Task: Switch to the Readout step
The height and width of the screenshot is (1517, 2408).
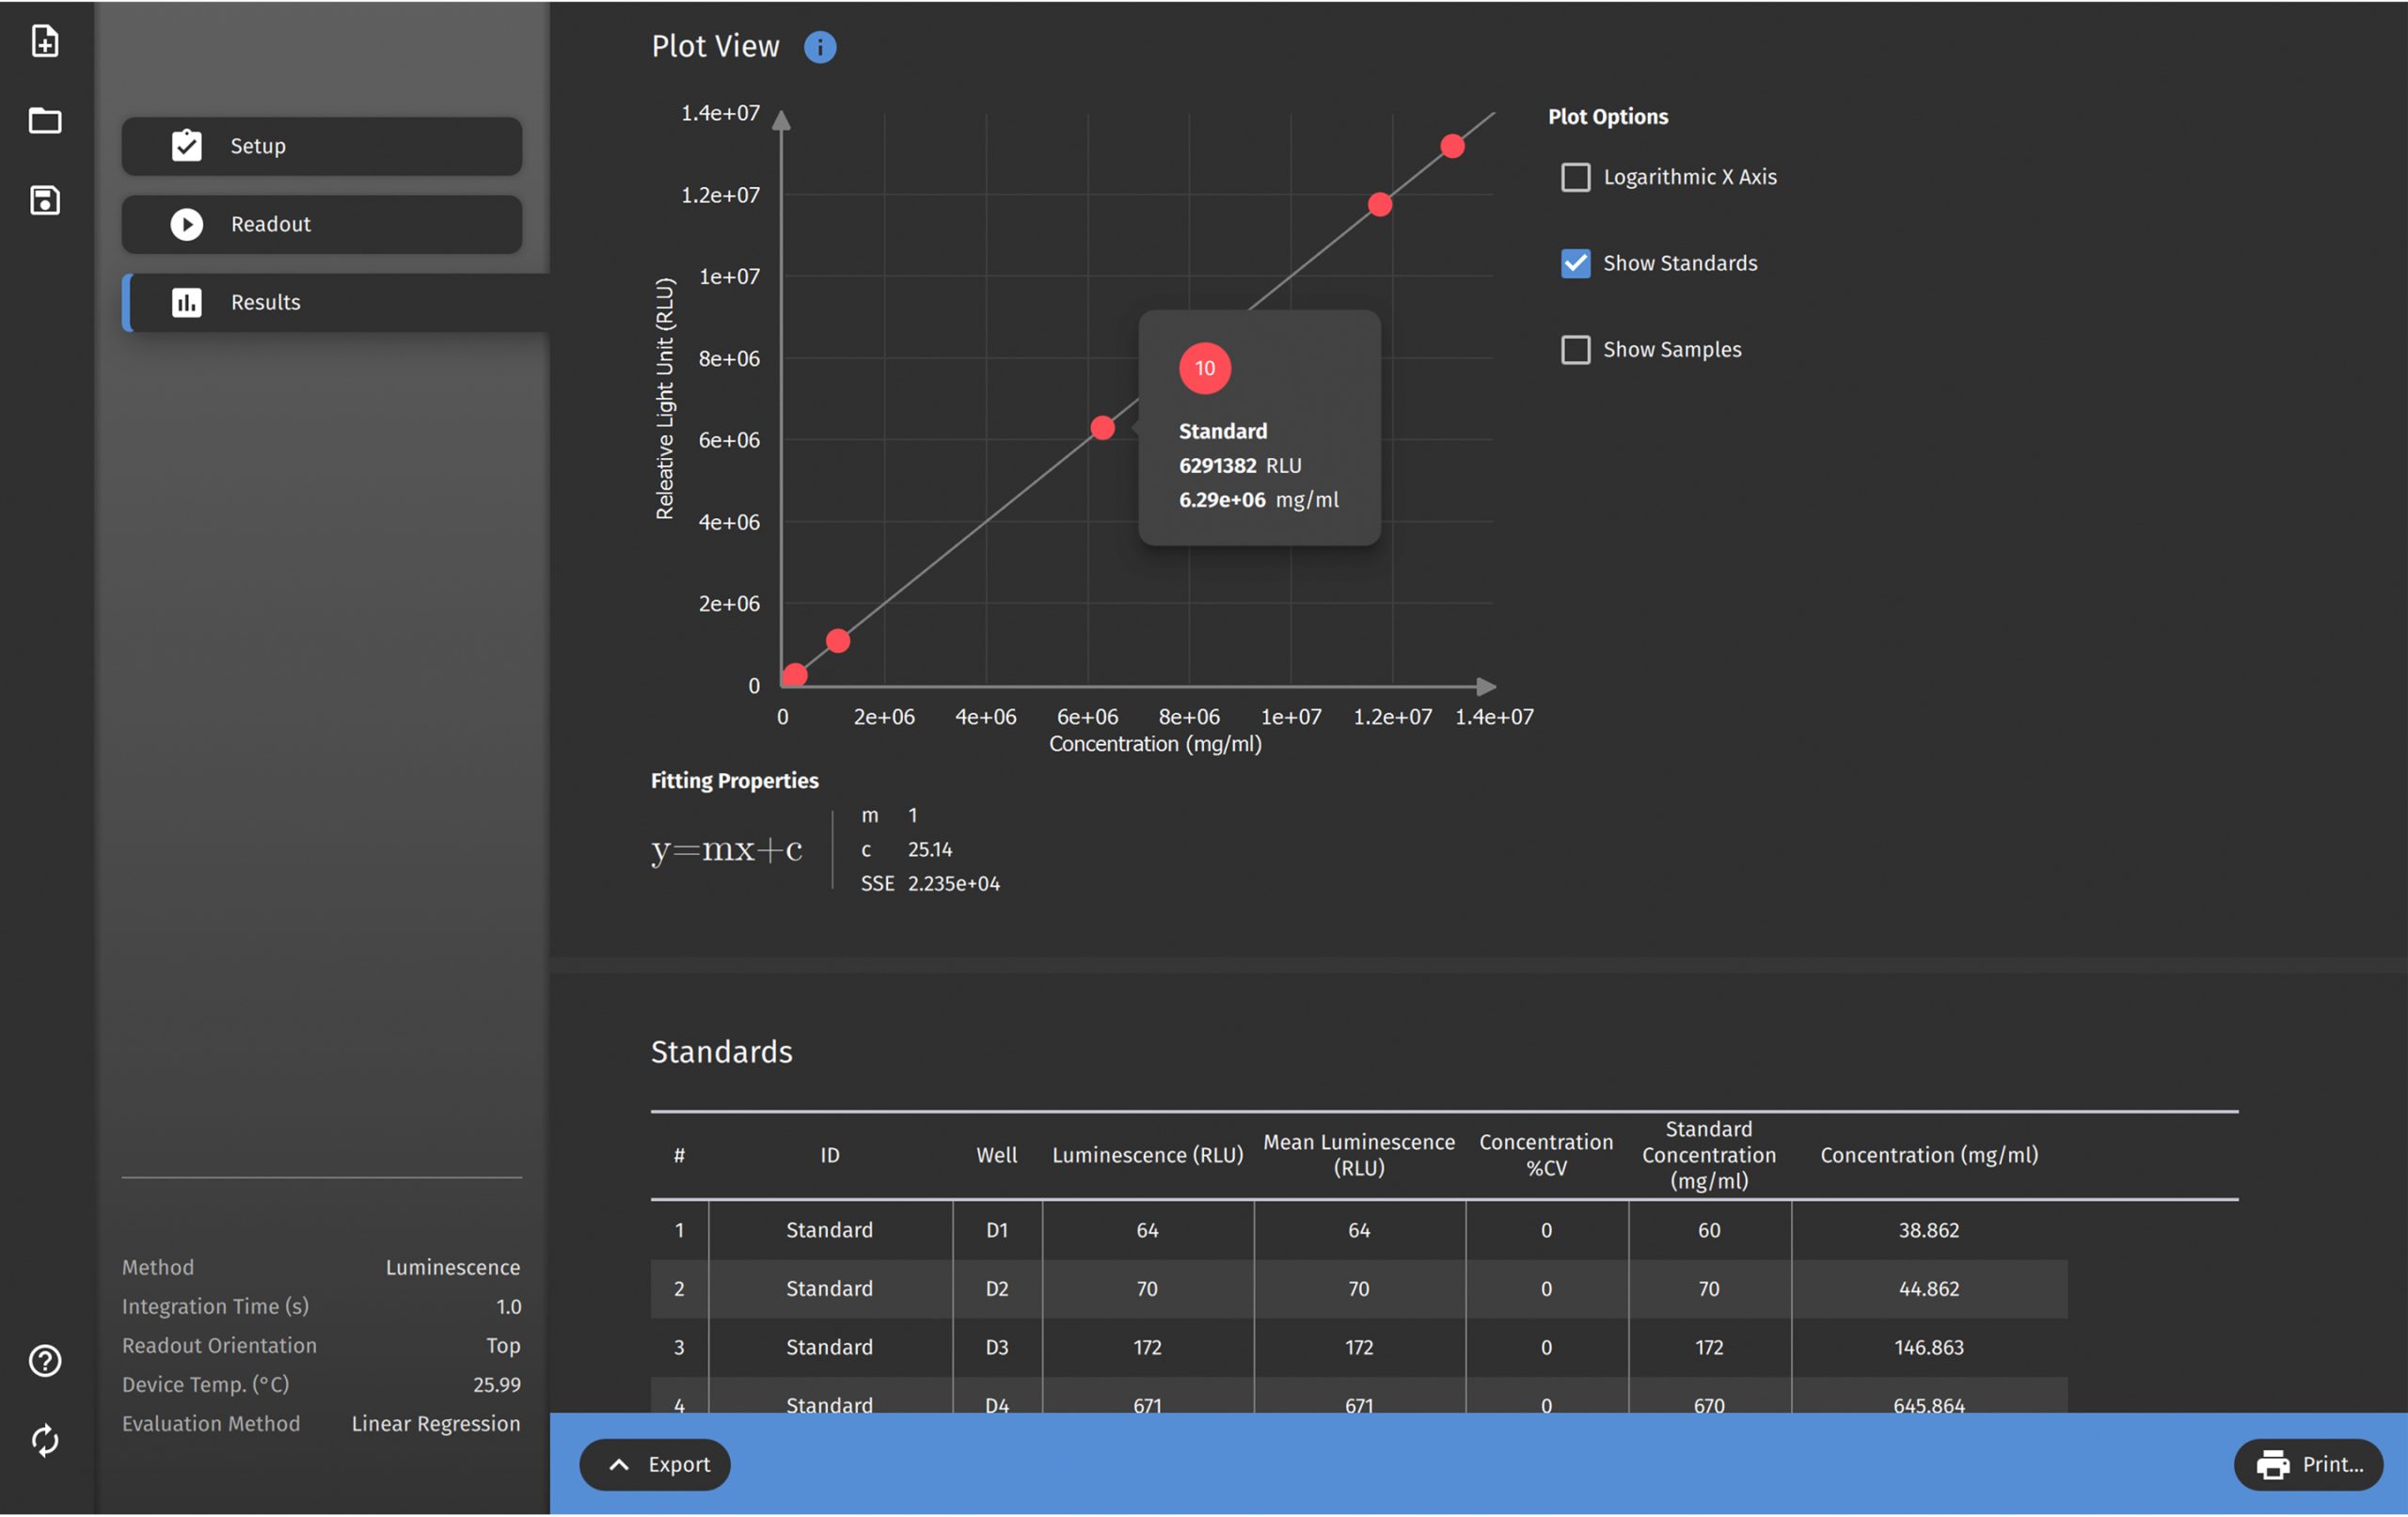Action: coord(322,225)
